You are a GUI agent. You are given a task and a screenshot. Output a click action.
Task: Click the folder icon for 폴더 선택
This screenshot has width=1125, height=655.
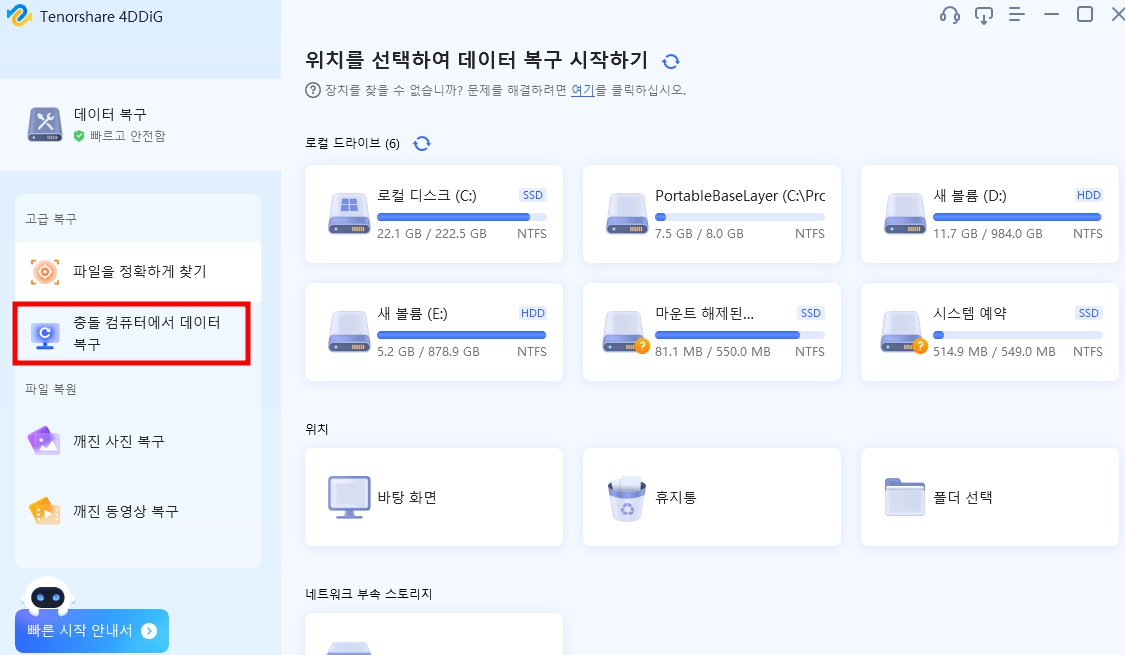pos(905,496)
